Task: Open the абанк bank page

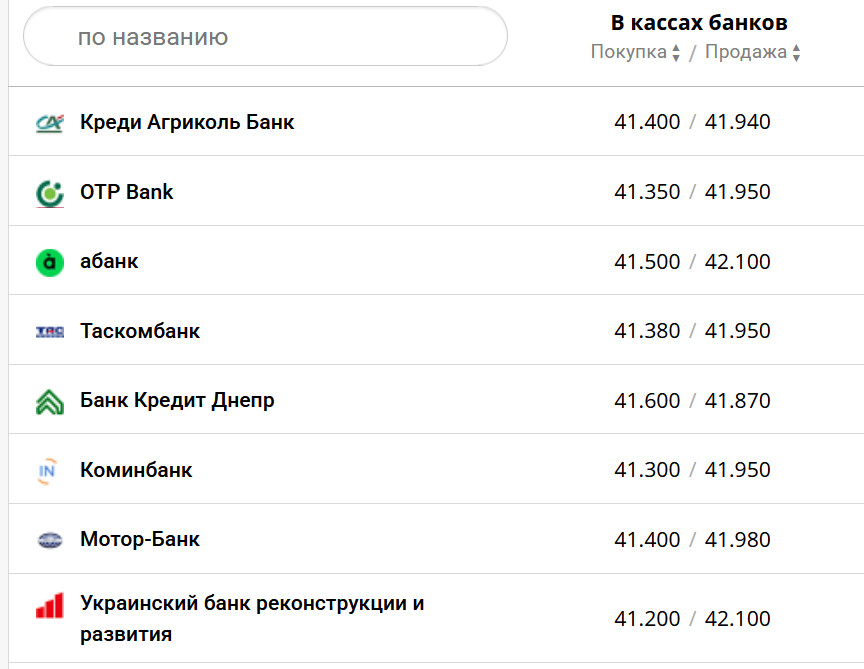Action: coord(109,262)
